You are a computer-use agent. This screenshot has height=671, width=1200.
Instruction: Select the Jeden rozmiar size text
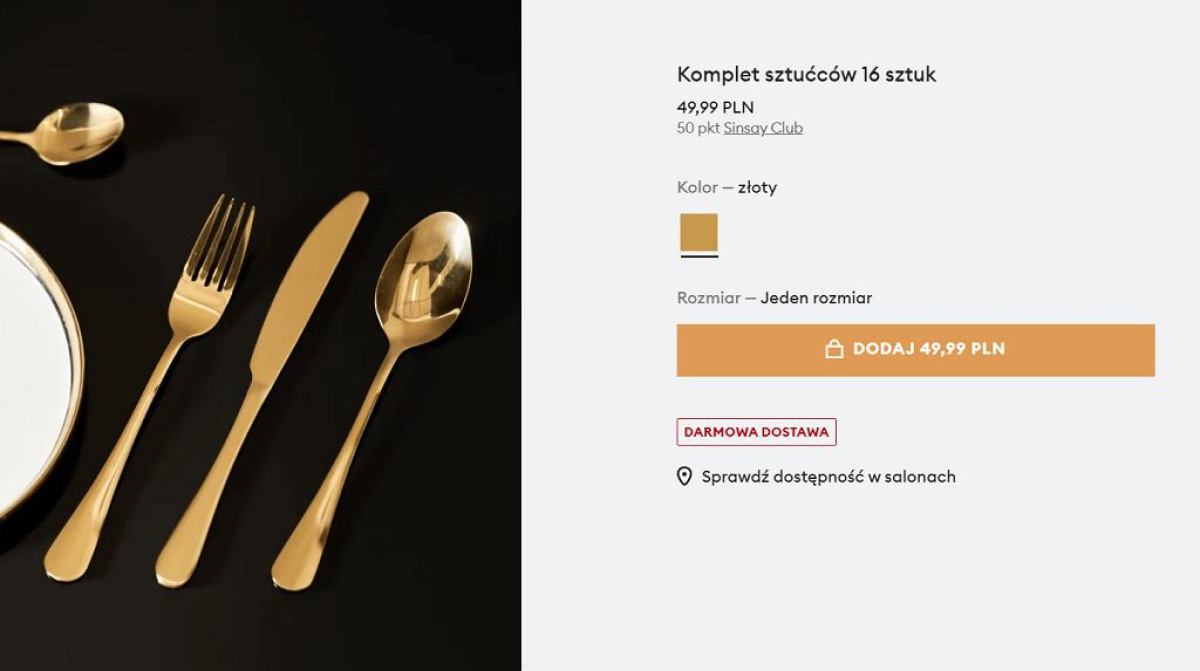click(x=816, y=298)
